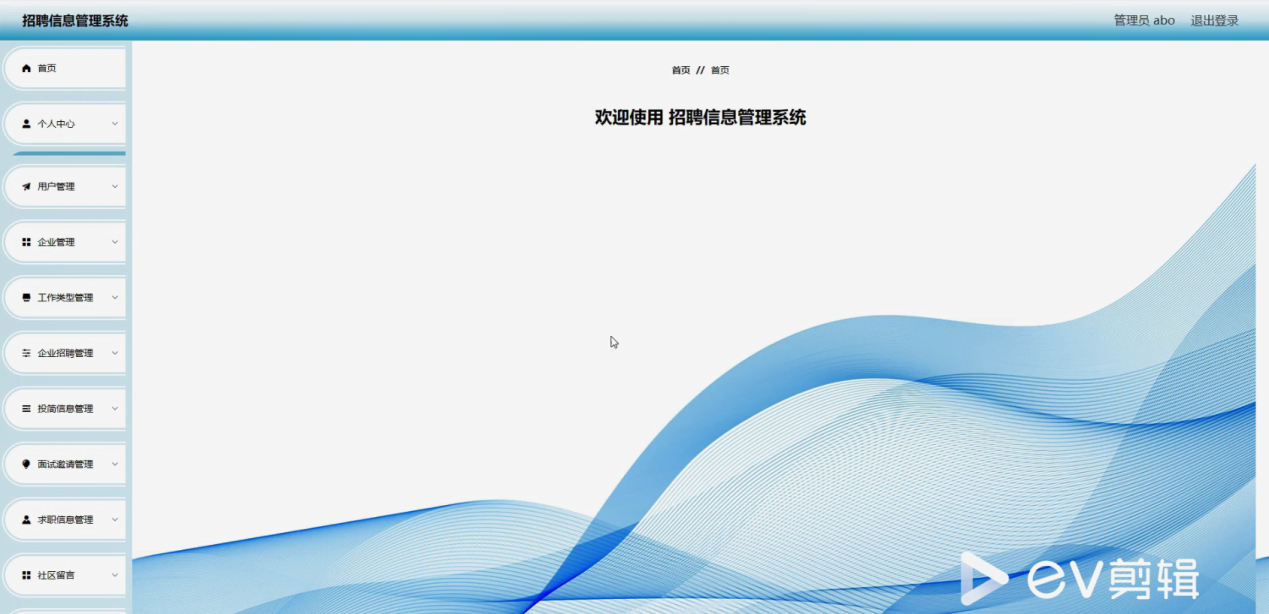Viewport: 1269px width, 614px height.
Task: Open the 企业招聘管理 menu label
Action: tap(65, 353)
